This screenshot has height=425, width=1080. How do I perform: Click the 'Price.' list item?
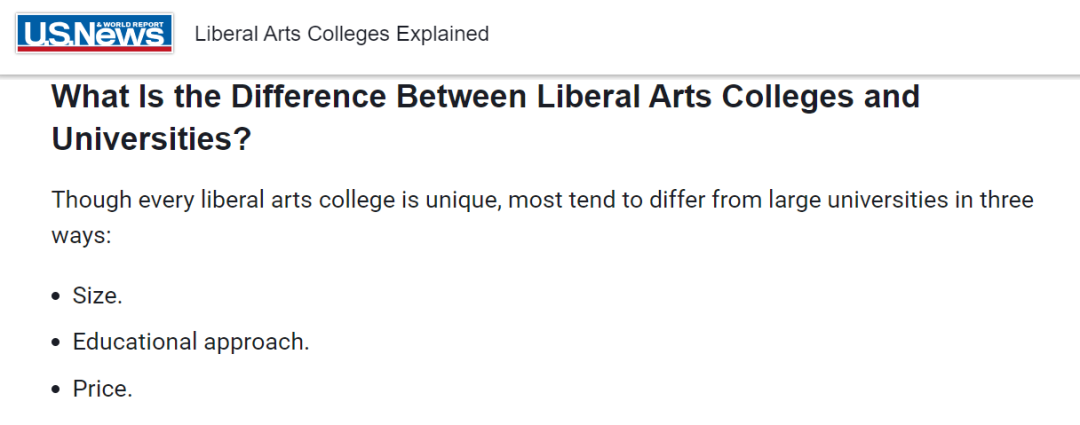[102, 389]
